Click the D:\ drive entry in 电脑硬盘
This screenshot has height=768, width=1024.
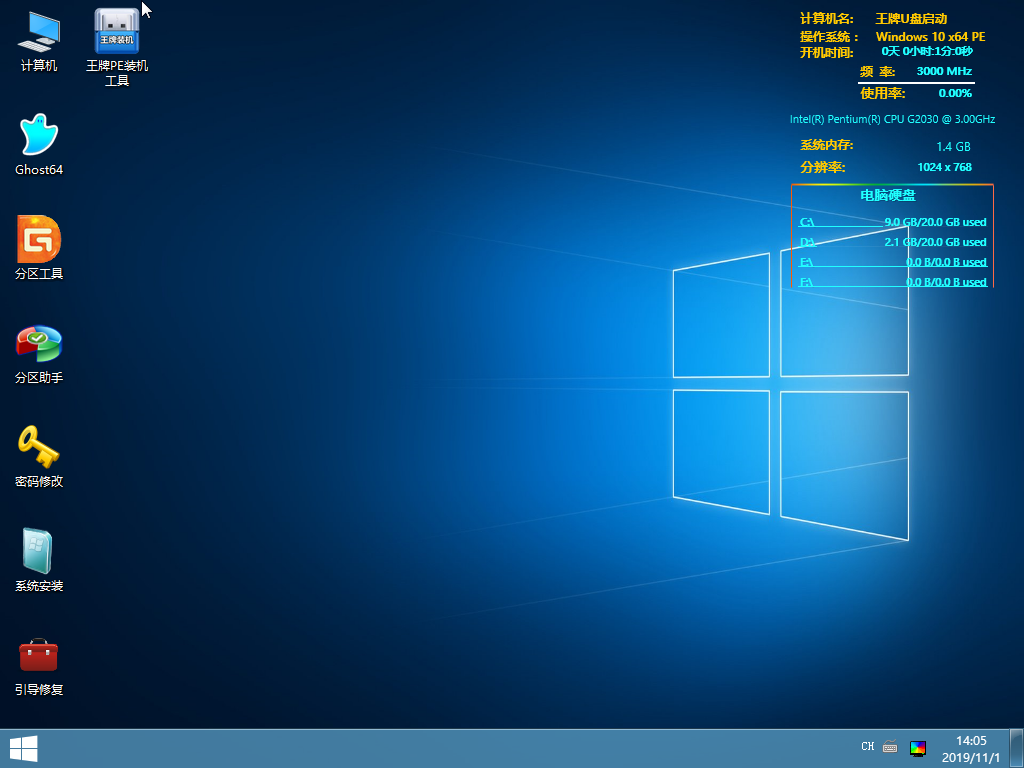pyautogui.click(x=893, y=242)
